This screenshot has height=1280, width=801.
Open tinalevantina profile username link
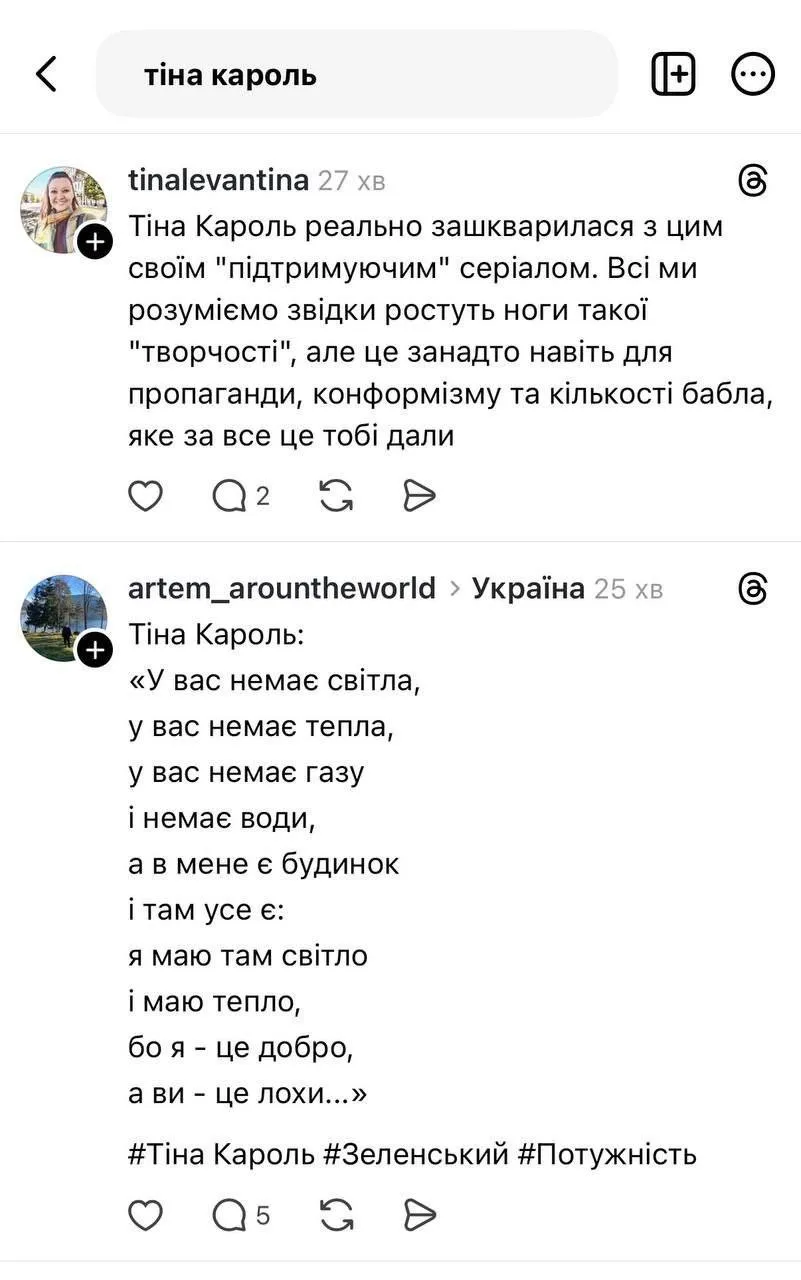(218, 180)
